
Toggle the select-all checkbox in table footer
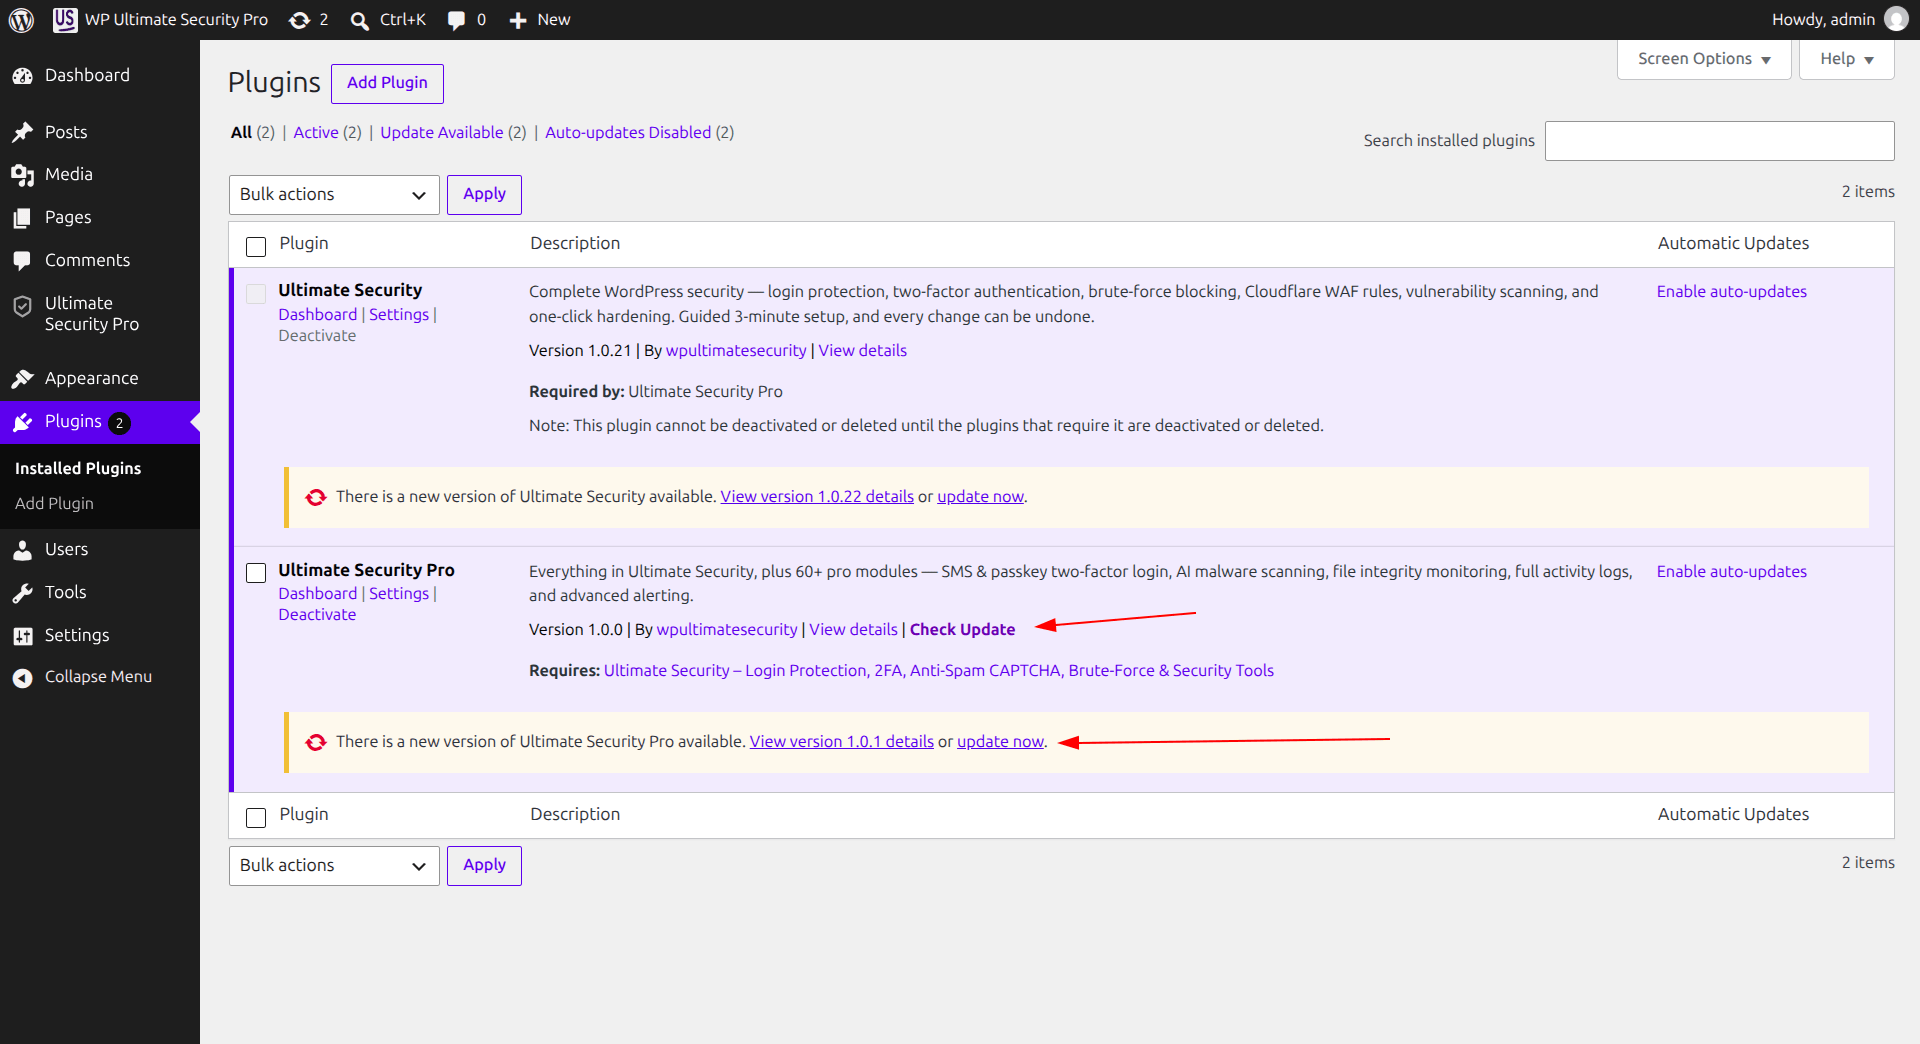point(256,817)
